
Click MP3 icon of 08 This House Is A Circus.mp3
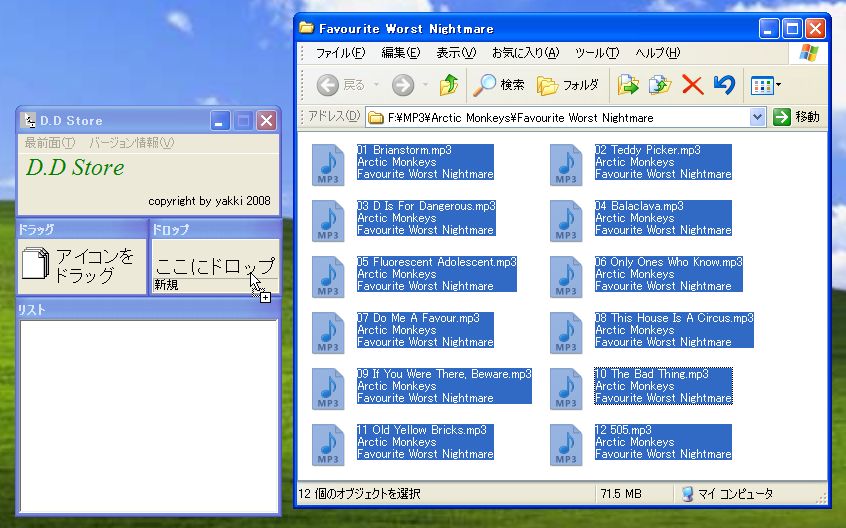click(x=566, y=333)
